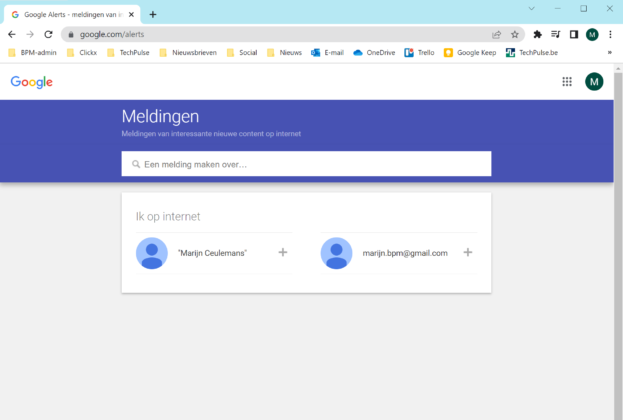
Task: Add alert for "Marijn Ceulemans" with plus
Action: [x=282, y=252]
